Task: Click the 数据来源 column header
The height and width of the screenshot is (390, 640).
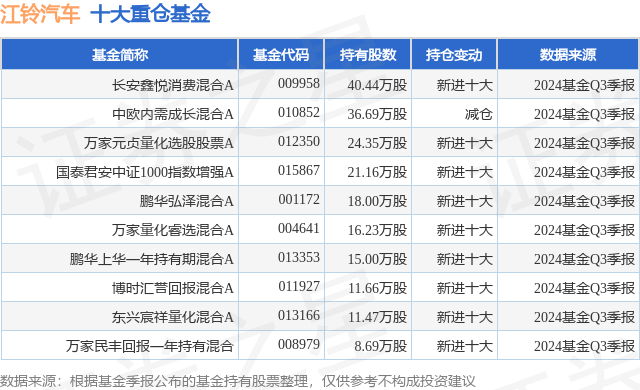Action: coord(568,55)
